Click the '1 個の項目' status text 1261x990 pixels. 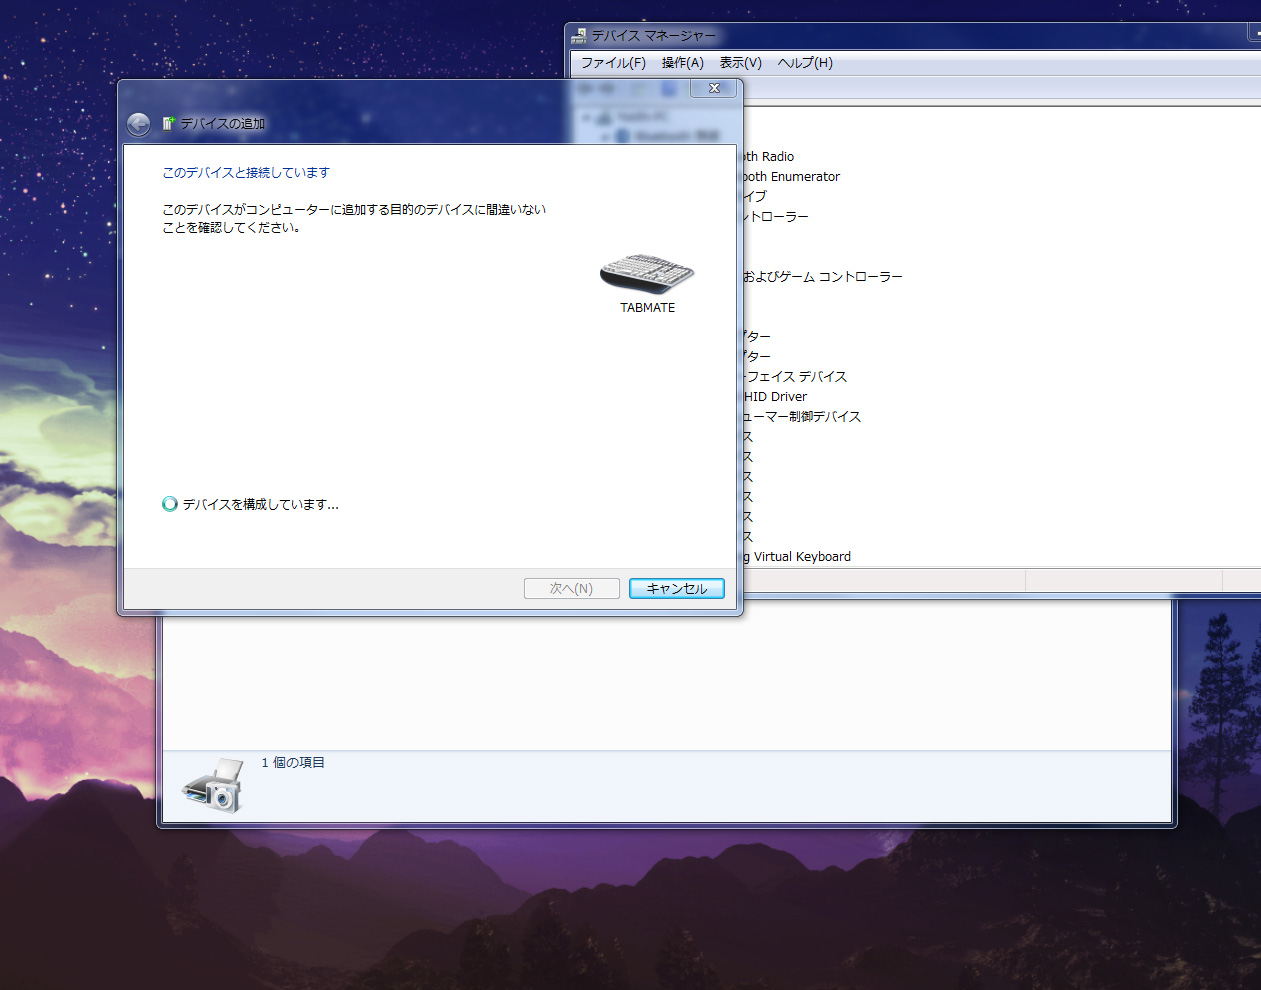tap(293, 762)
